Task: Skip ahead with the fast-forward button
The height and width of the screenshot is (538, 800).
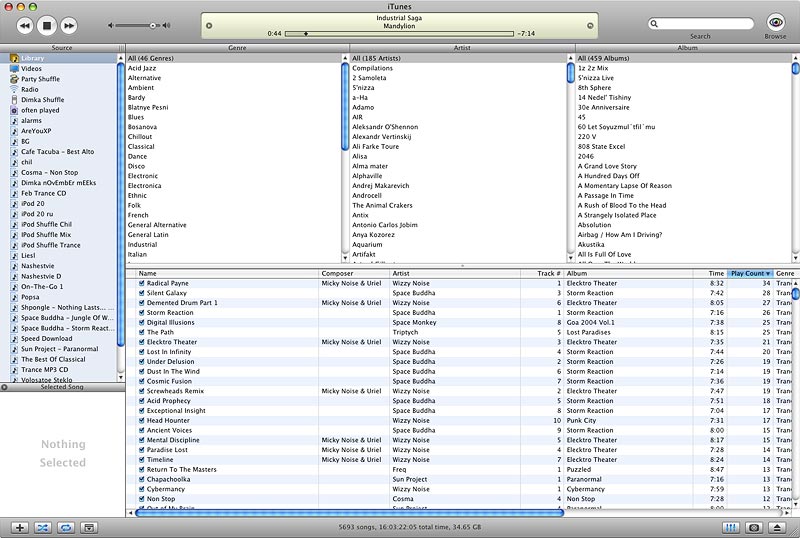Action: coord(69,26)
